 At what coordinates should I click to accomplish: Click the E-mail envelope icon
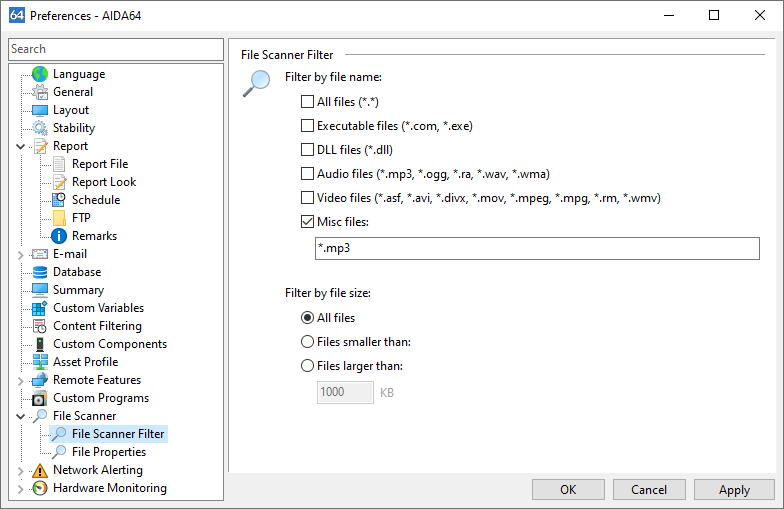click(x=40, y=254)
